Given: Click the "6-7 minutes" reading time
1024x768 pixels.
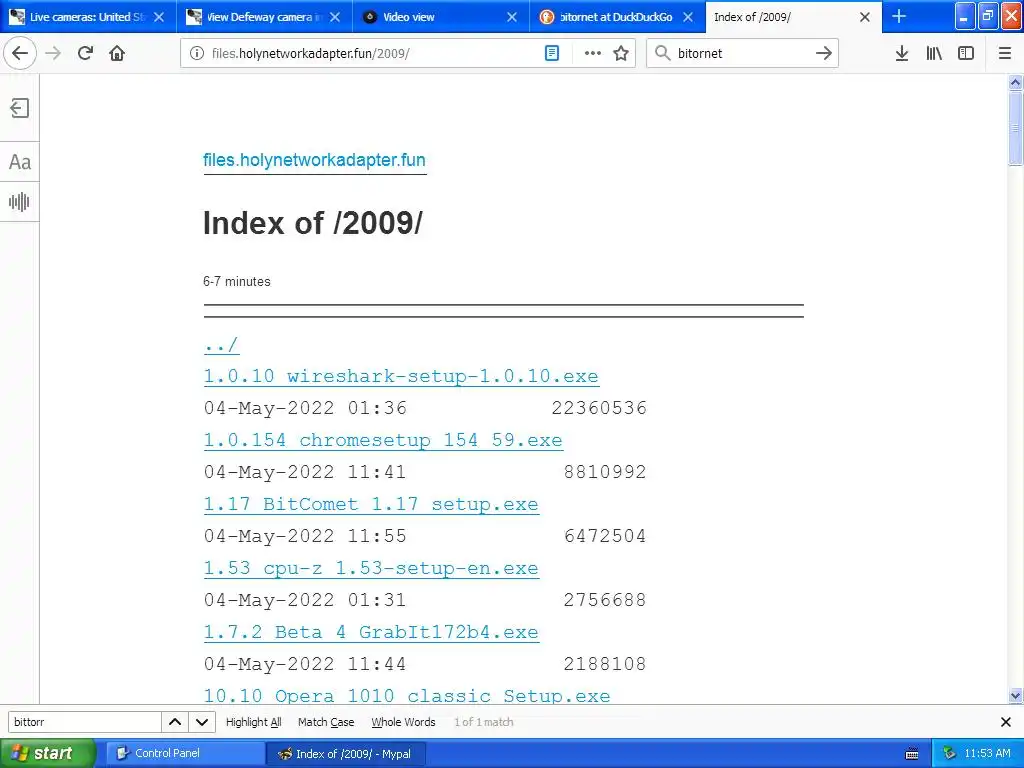Looking at the screenshot, I should pos(236,281).
